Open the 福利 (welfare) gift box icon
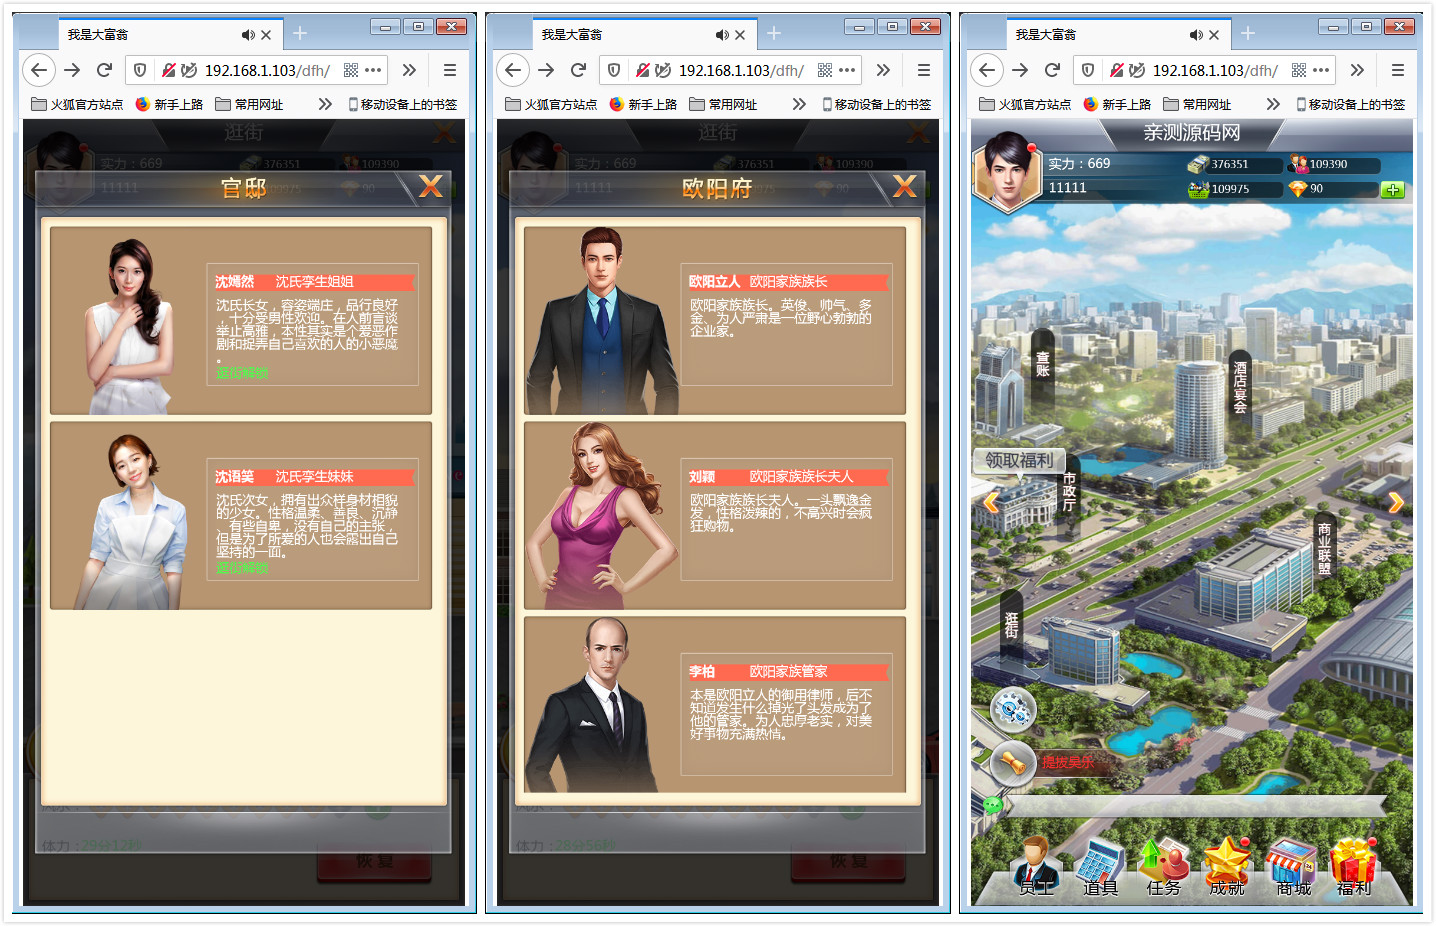The width and height of the screenshot is (1436, 926). coord(1355,866)
